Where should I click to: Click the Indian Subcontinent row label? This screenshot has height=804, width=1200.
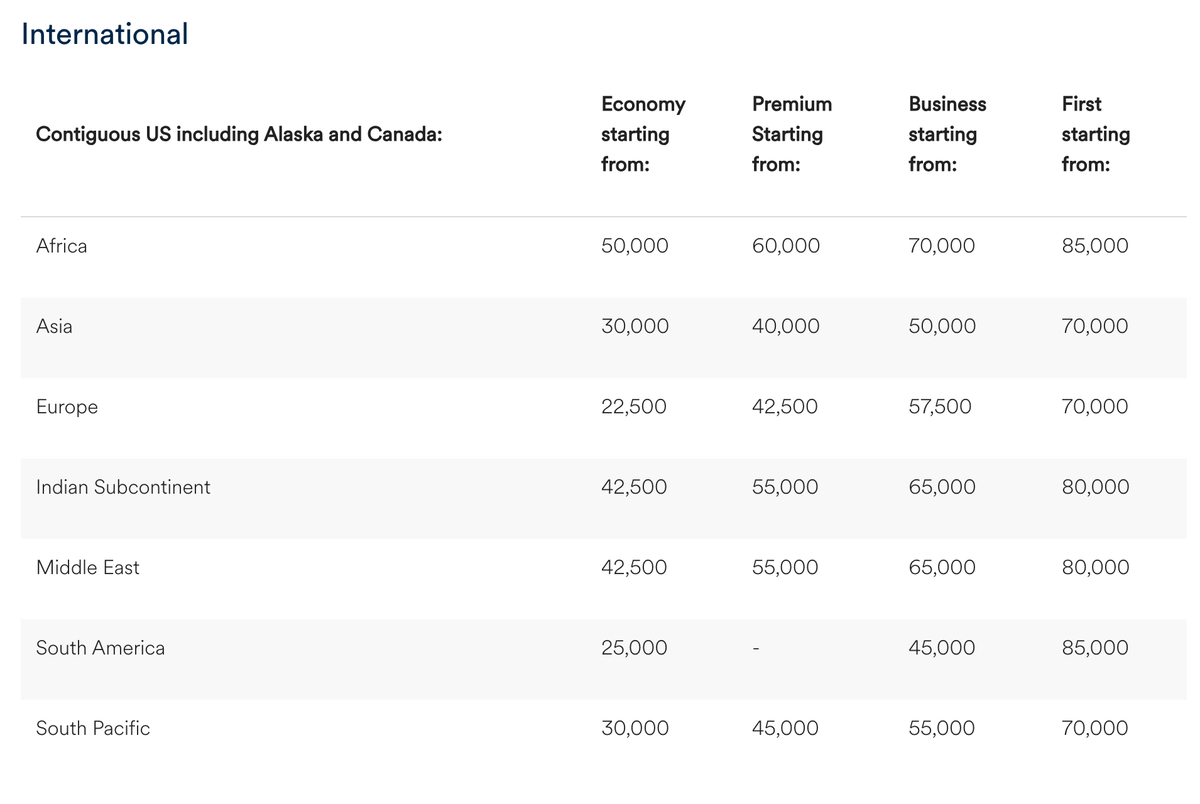click(123, 487)
